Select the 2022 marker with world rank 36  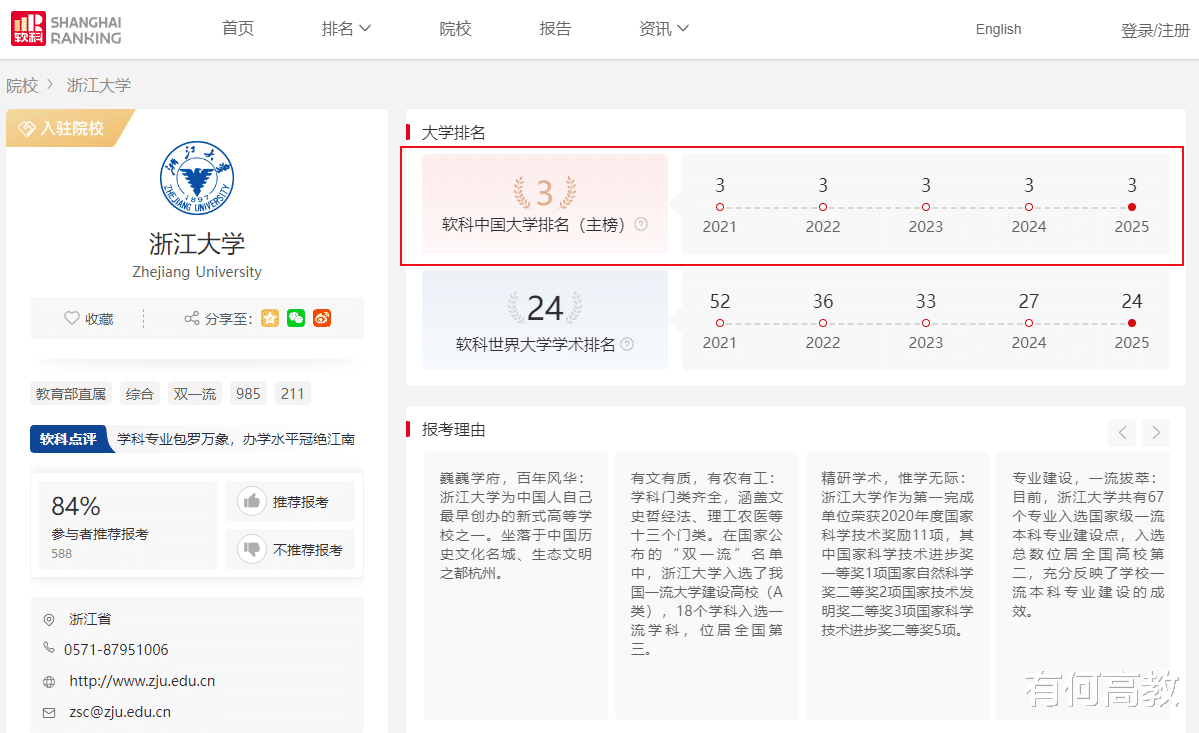pyautogui.click(x=823, y=323)
